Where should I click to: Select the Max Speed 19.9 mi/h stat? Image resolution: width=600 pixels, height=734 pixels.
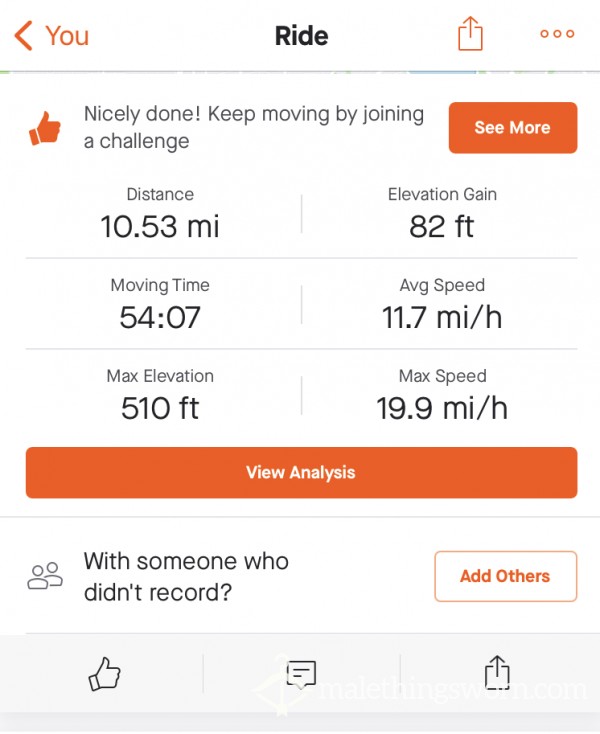click(x=442, y=396)
